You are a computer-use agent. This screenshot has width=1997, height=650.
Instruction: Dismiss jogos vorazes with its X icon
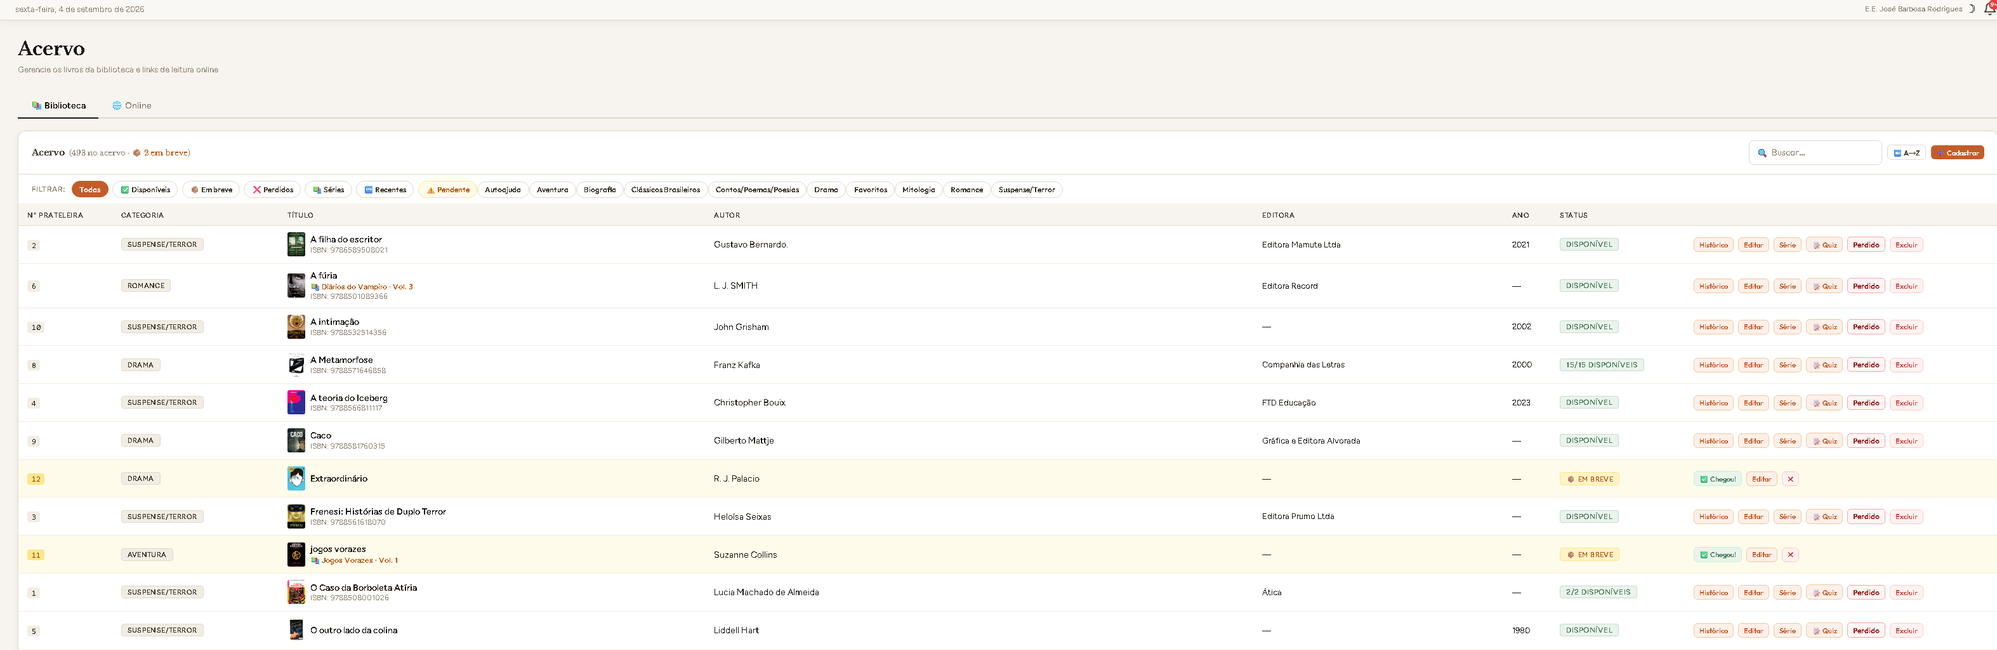[1790, 555]
